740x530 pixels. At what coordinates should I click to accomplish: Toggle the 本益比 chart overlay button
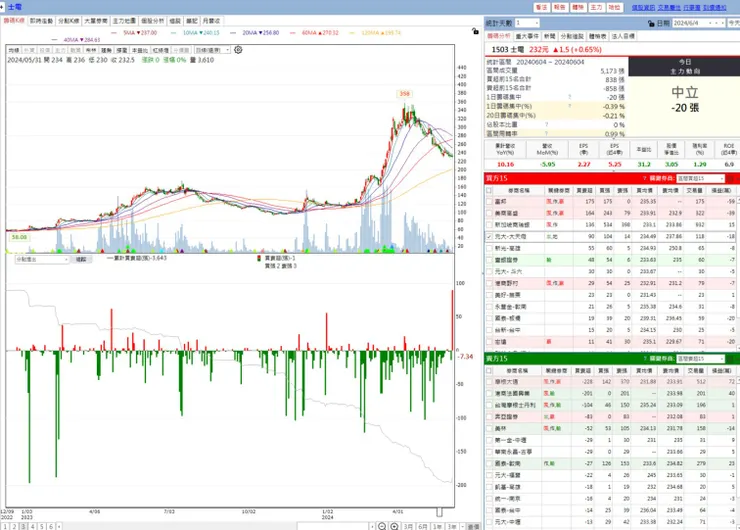click(x=140, y=50)
